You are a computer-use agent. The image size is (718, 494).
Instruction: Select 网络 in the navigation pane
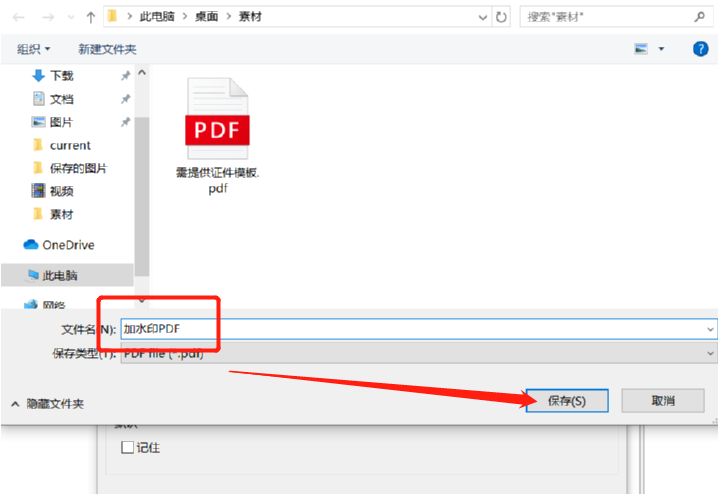(45, 304)
